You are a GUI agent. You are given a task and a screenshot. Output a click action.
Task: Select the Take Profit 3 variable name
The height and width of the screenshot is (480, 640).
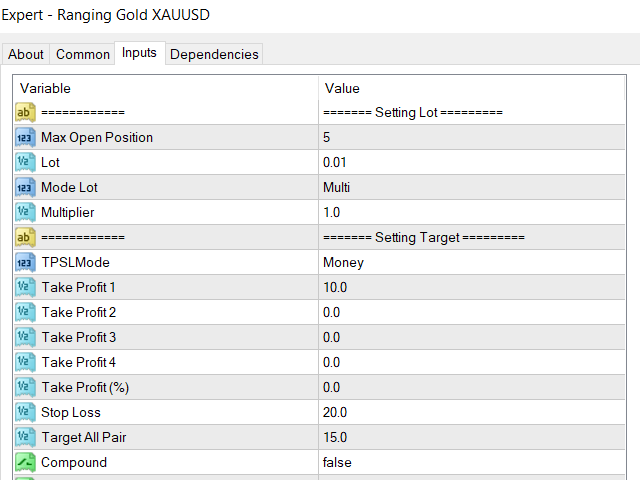coord(79,337)
